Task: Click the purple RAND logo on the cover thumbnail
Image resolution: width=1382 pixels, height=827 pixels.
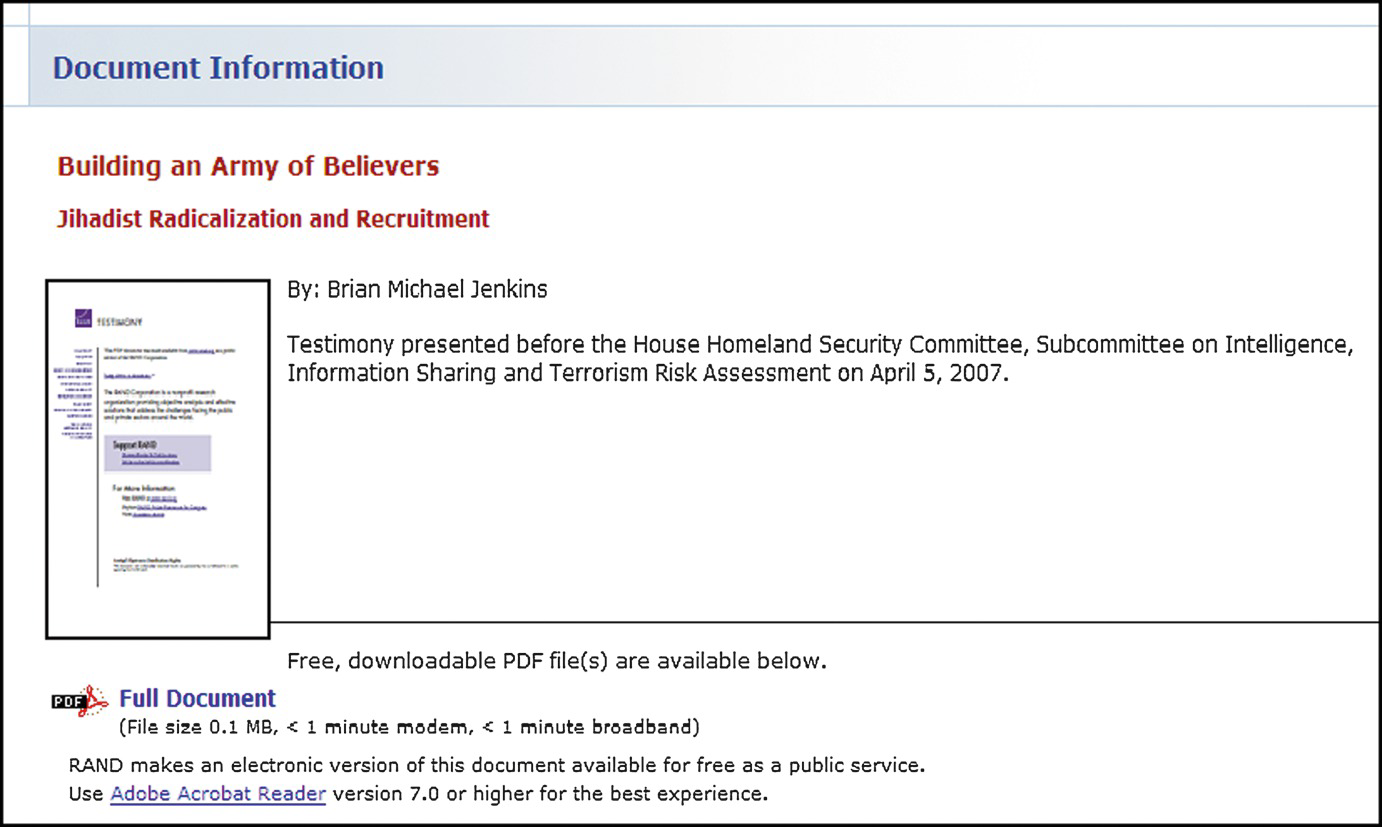Action: (83, 318)
